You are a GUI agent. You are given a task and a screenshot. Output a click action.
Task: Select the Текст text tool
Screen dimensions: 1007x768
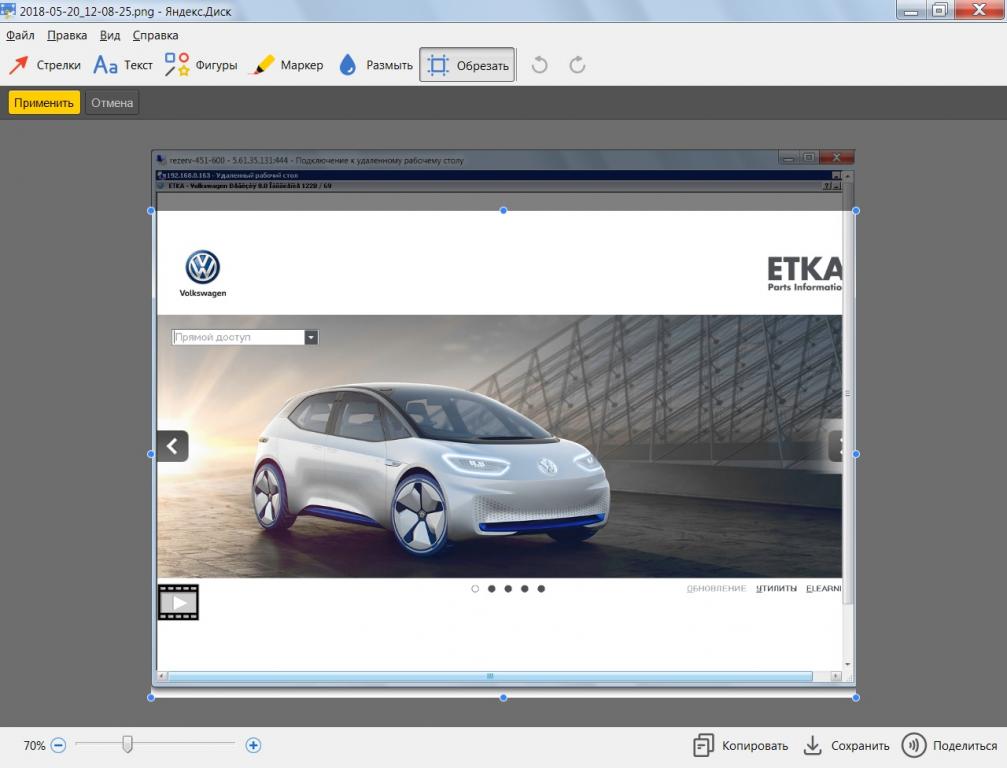click(123, 65)
